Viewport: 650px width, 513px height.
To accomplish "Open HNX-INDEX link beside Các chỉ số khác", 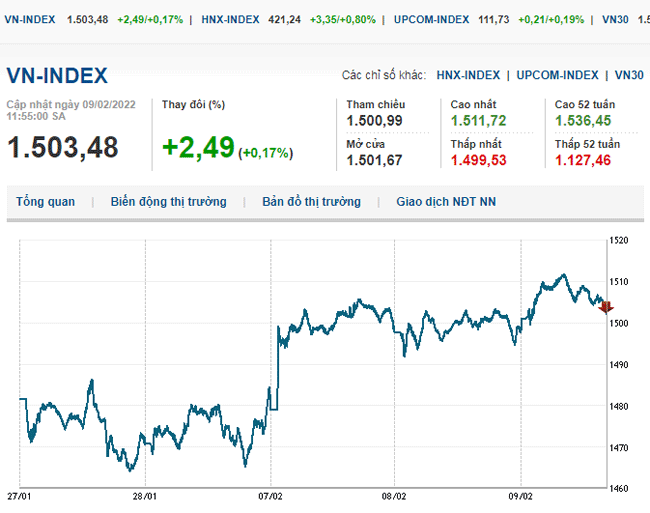I will pyautogui.click(x=468, y=75).
